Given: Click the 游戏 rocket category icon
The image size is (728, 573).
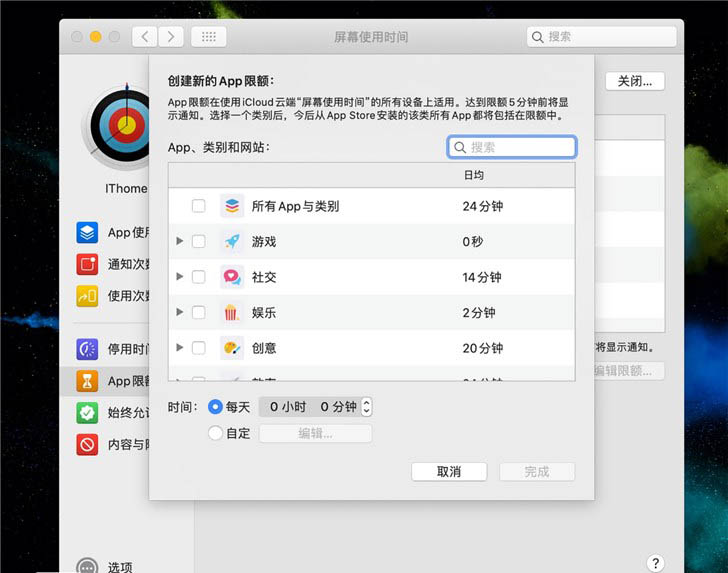Looking at the screenshot, I should click(x=231, y=241).
